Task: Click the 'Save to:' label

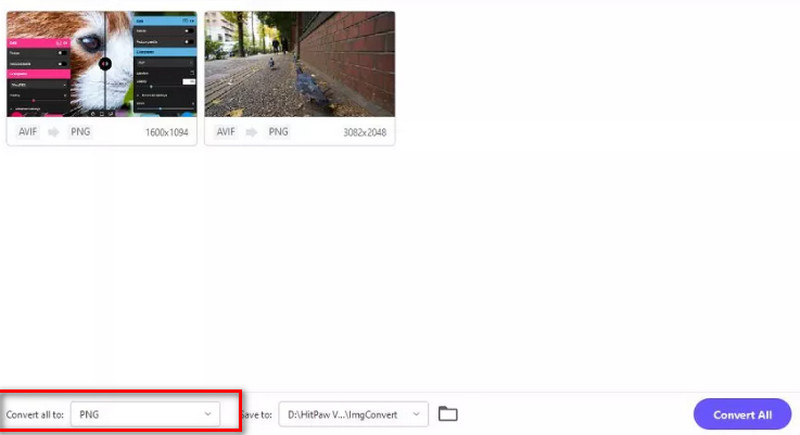Action: [x=256, y=414]
